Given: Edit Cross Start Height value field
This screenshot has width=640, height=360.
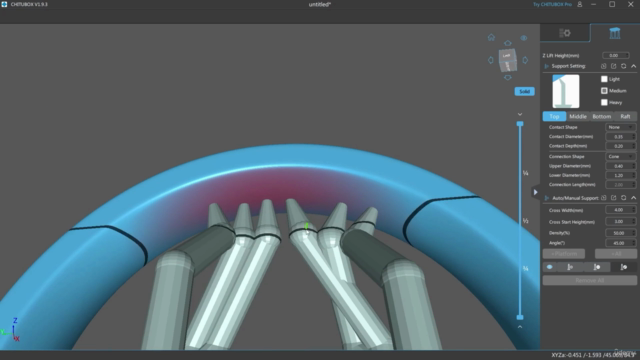Looking at the screenshot, I should click(620, 222).
